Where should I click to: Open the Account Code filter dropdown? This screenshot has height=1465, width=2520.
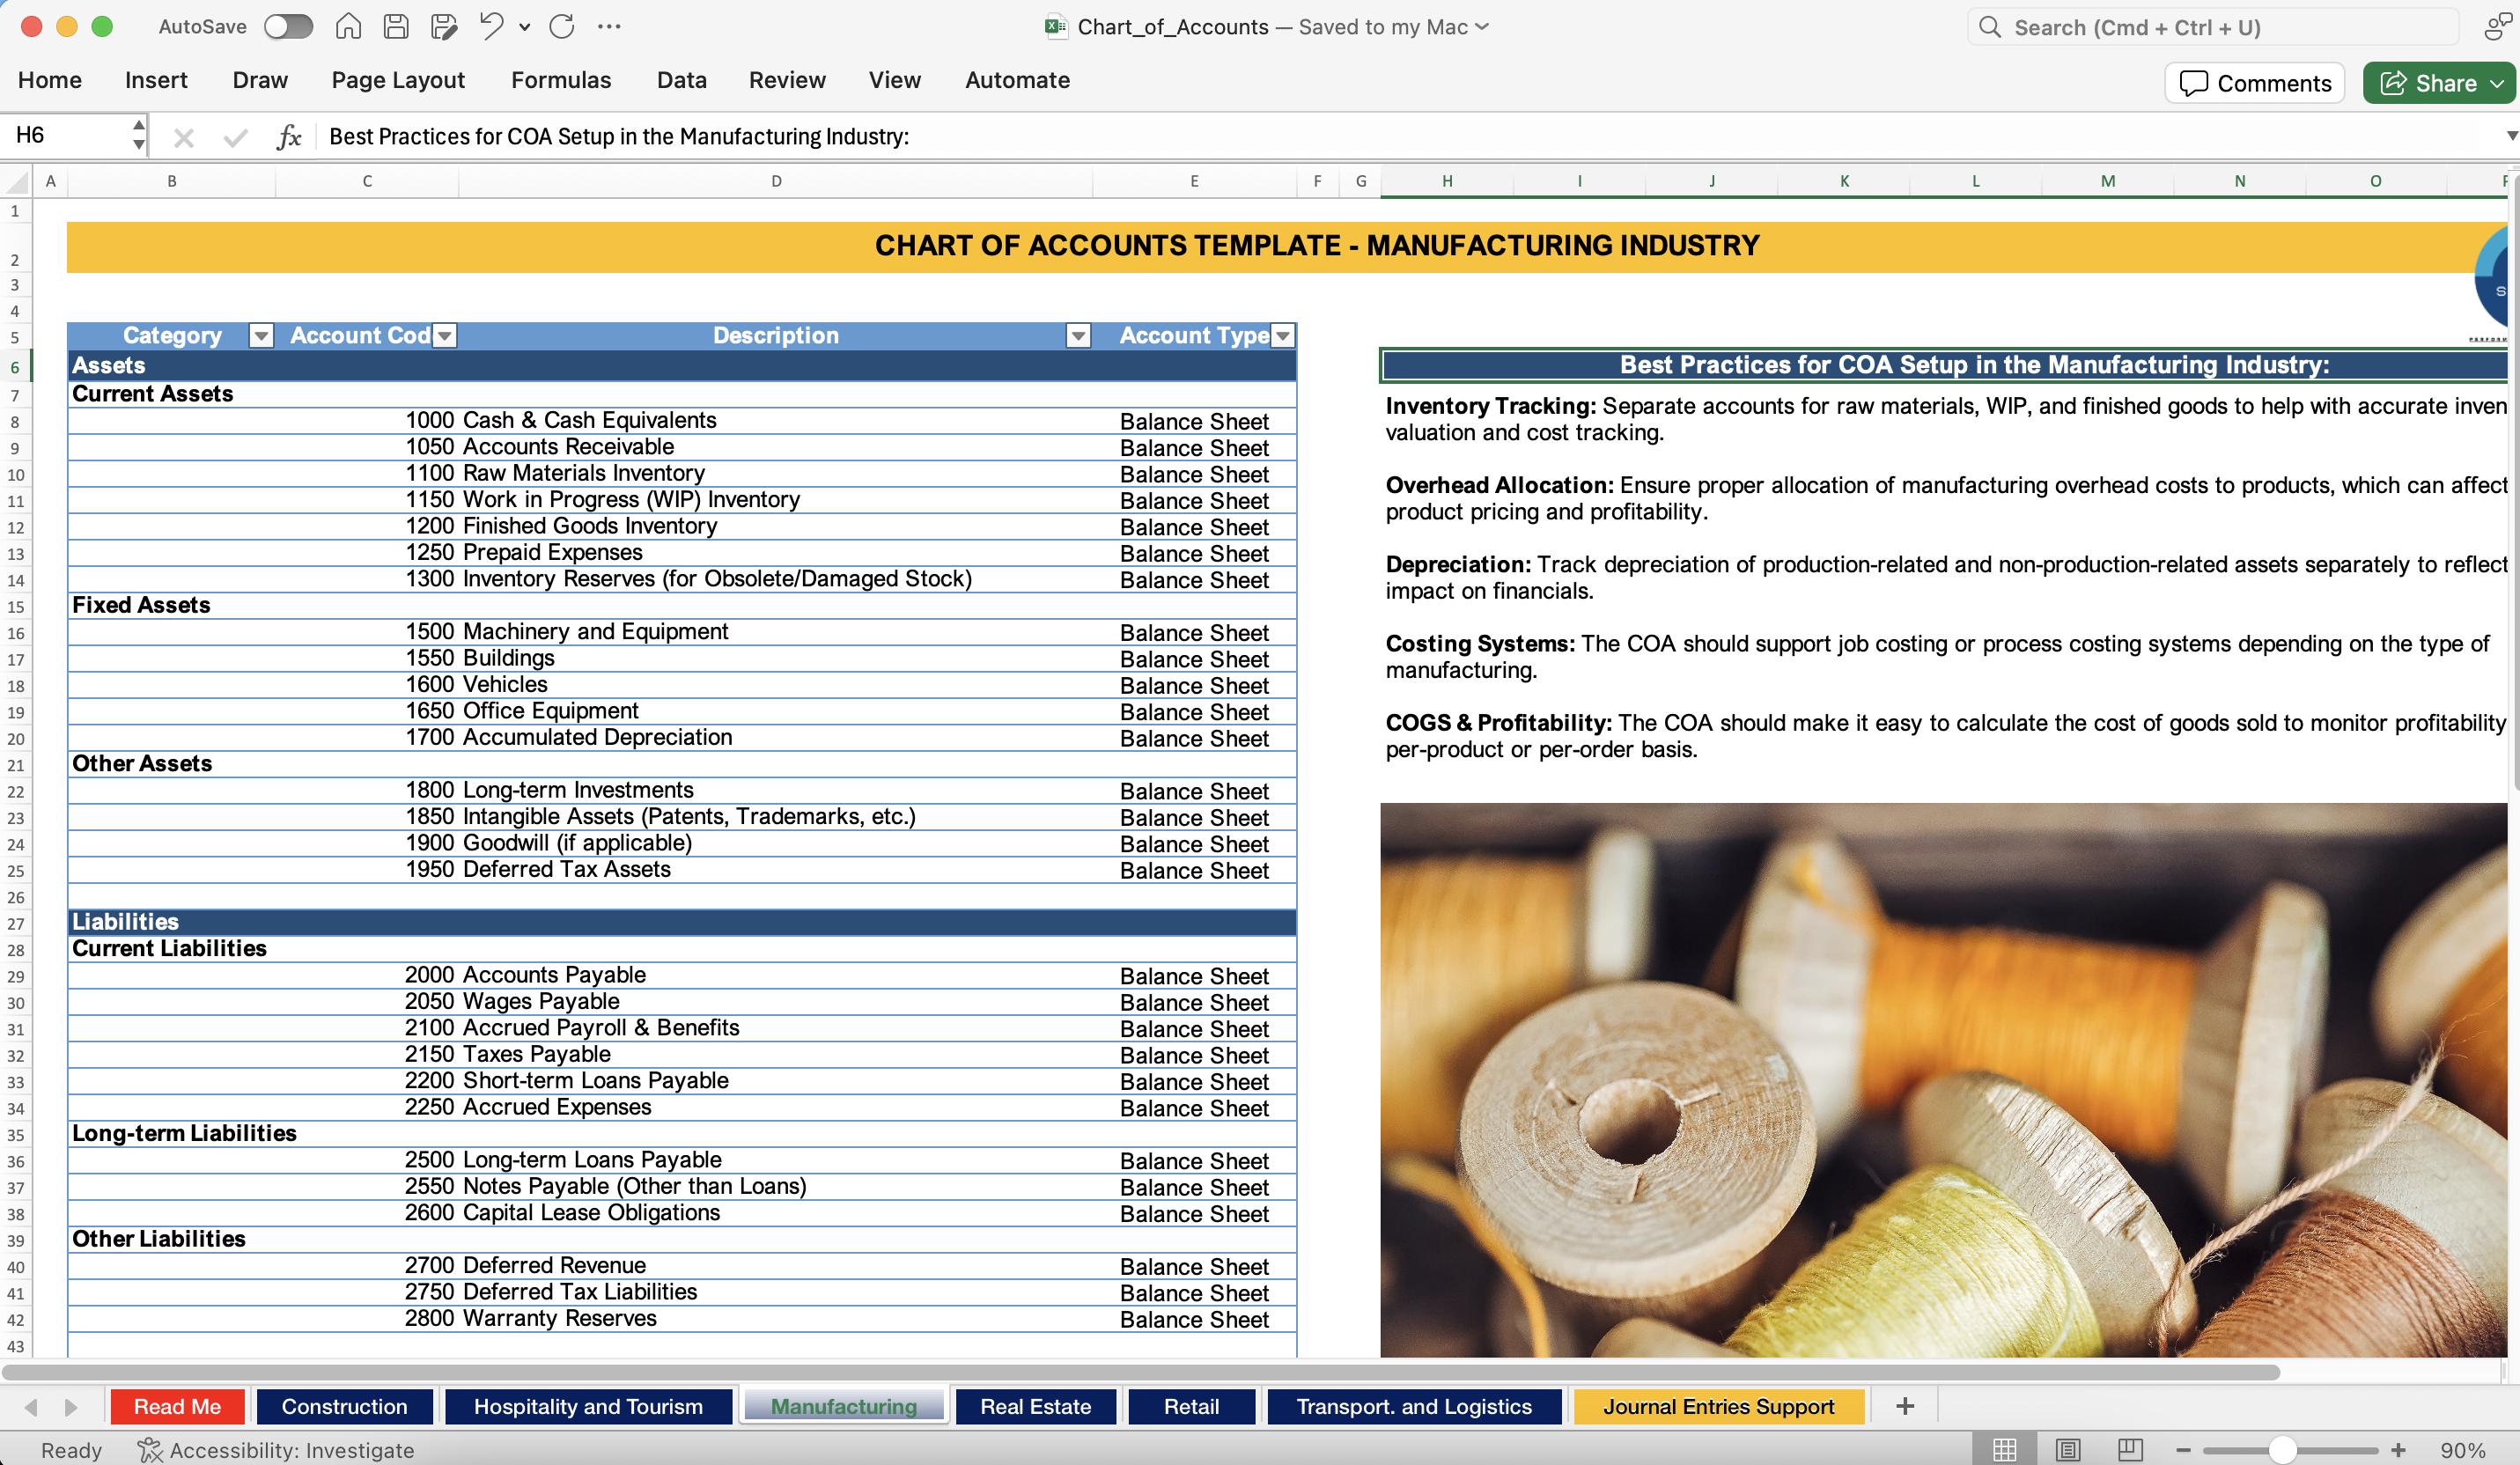click(445, 336)
